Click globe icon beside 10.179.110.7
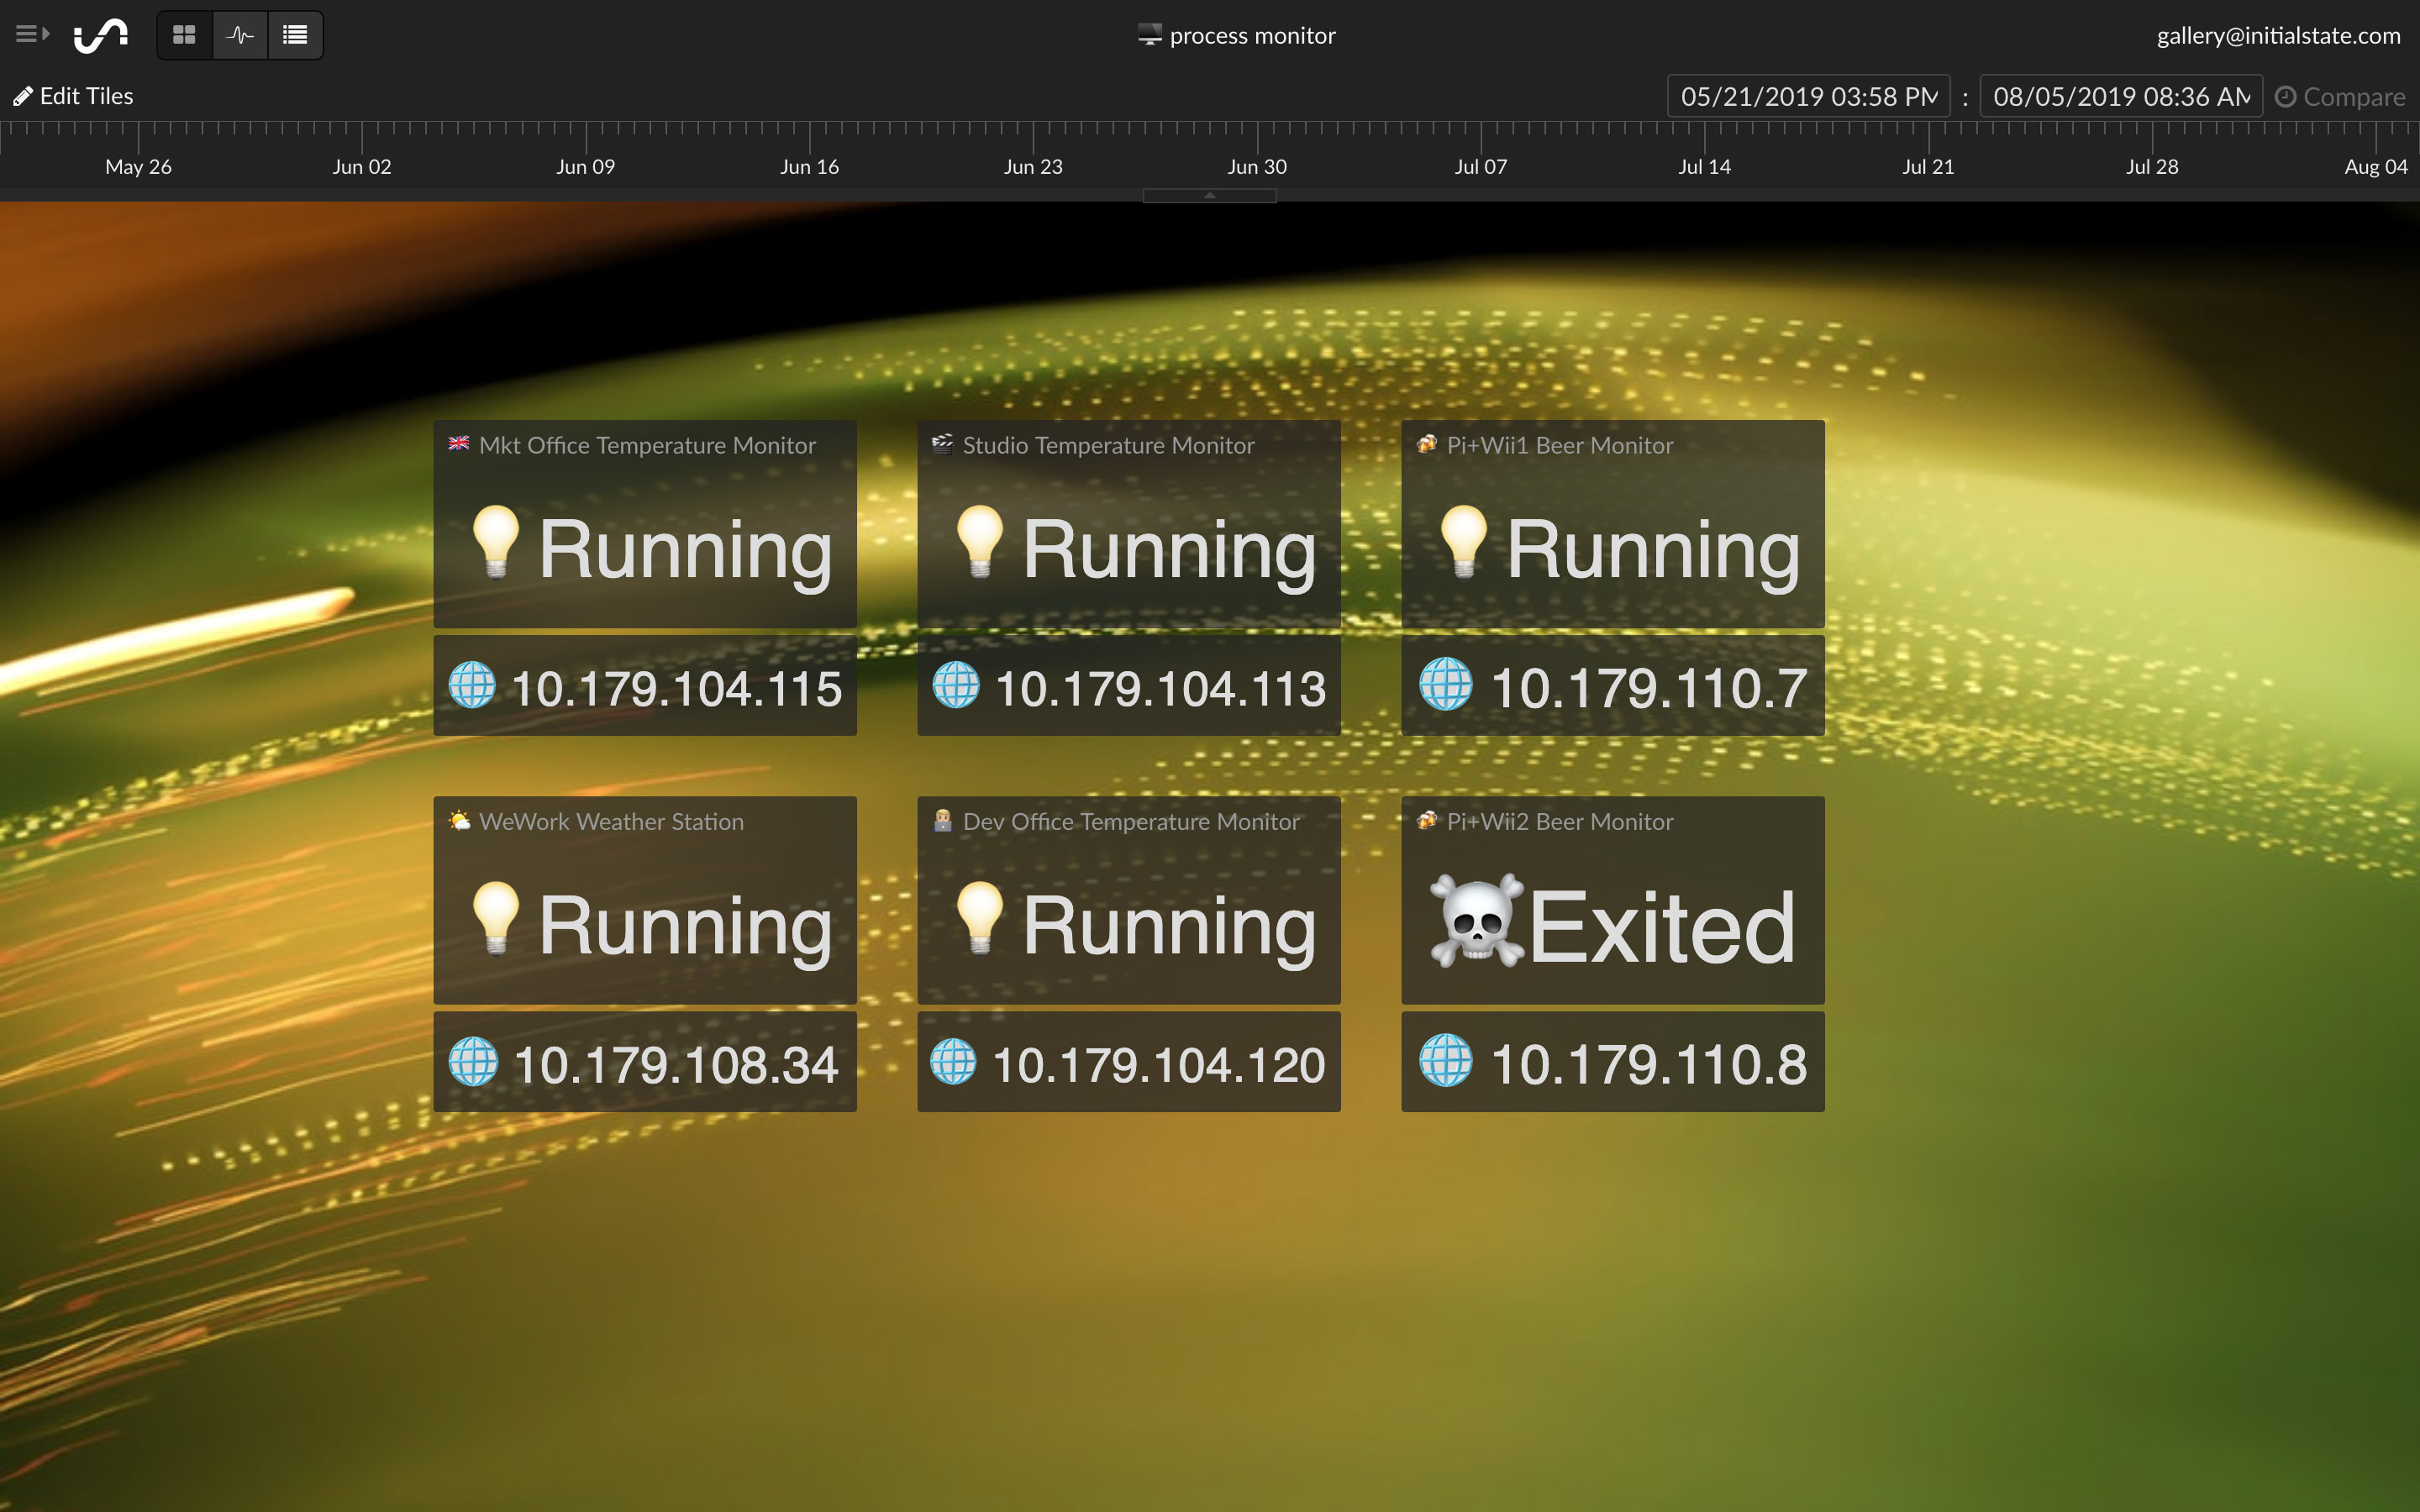The width and height of the screenshot is (2420, 1512). point(1446,685)
